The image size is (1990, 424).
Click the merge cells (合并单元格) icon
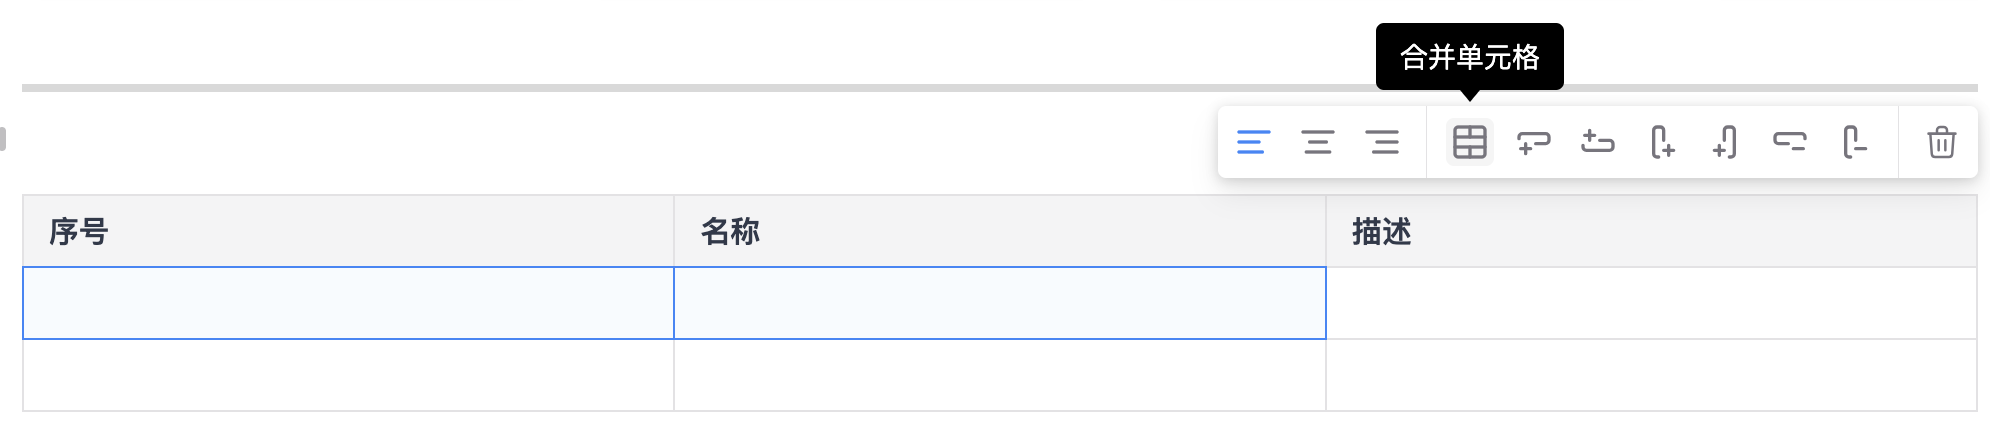point(1469,142)
